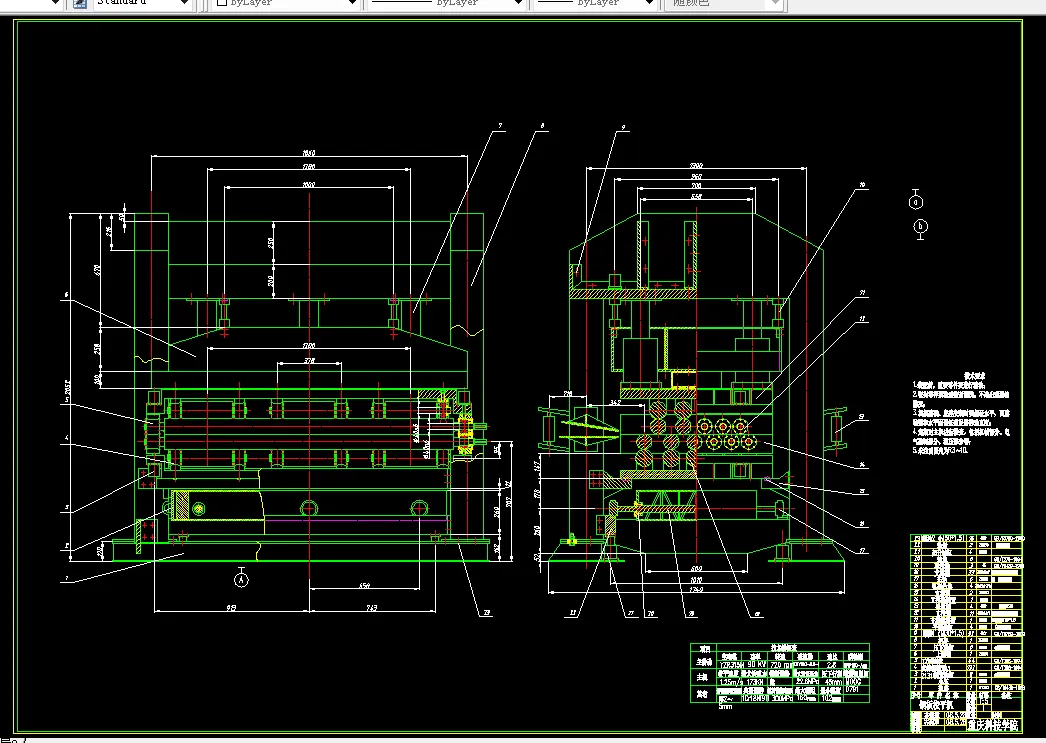This screenshot has width=1046, height=743.
Task: Select the 913 dimension text
Action: coord(231,608)
